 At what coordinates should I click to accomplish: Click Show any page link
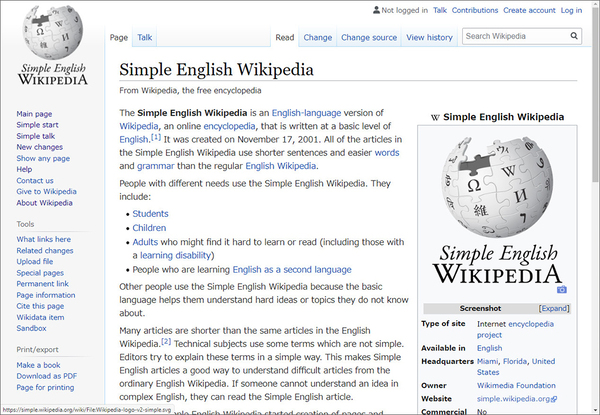pyautogui.click(x=43, y=158)
